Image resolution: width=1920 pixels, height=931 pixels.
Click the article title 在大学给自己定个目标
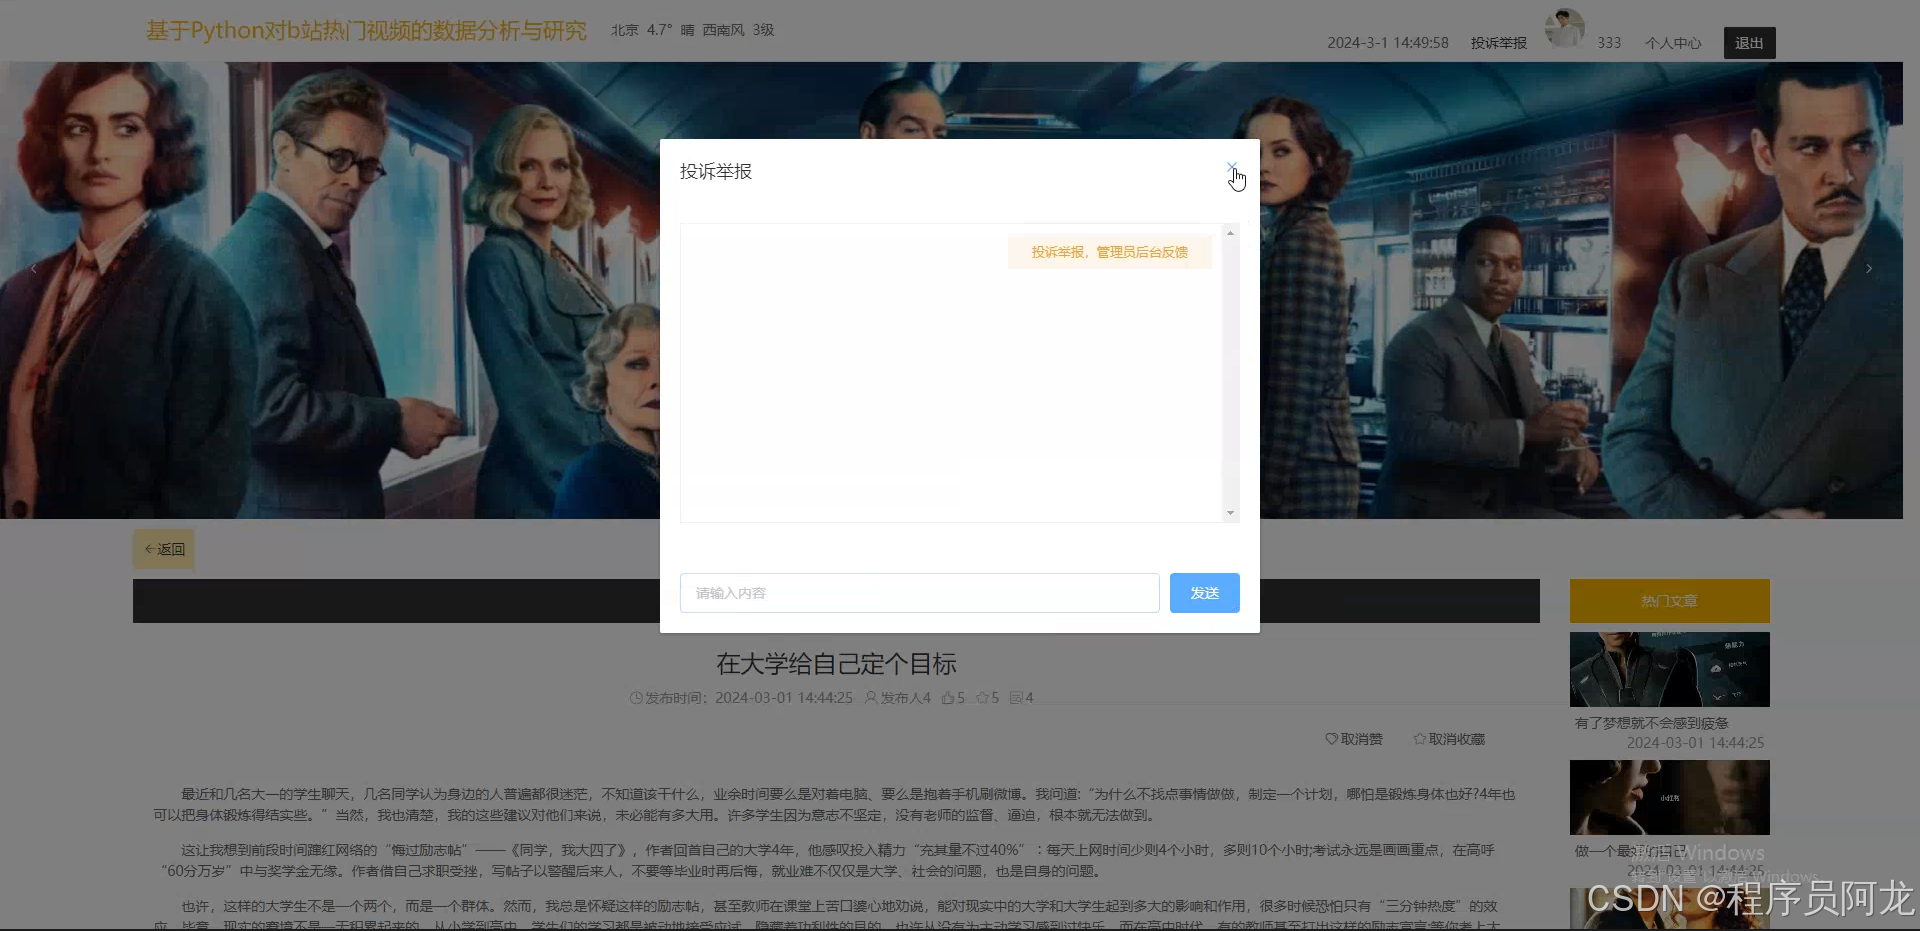[836, 664]
